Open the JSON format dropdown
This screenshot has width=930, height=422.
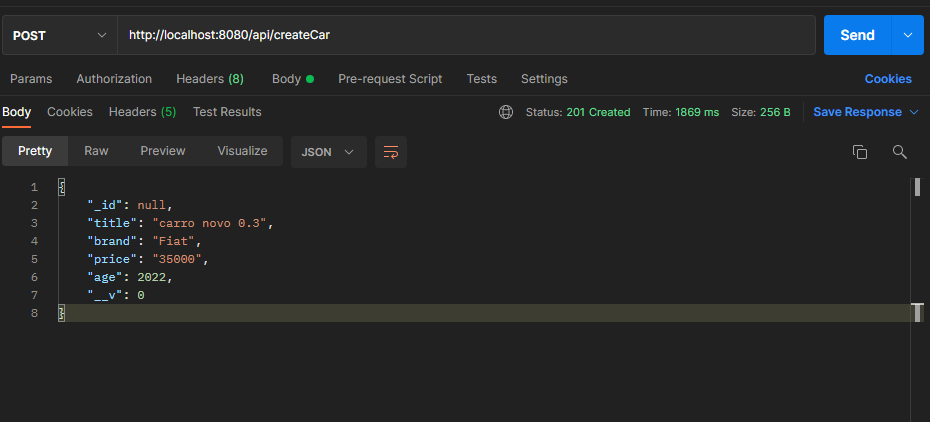(x=329, y=152)
